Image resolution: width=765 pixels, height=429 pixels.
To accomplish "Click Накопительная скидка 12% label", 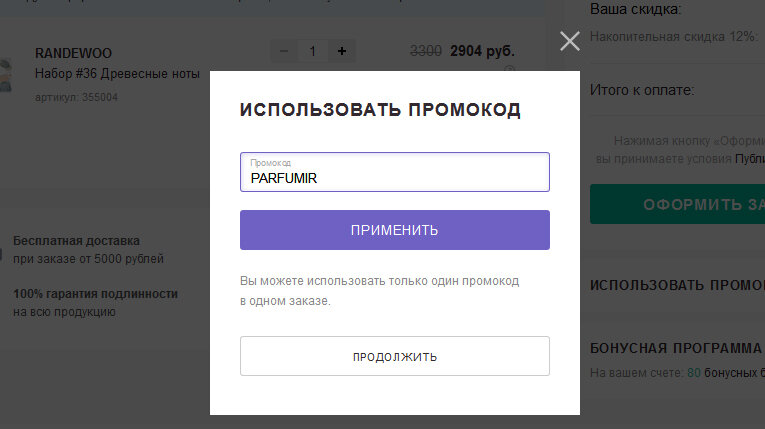I will tap(674, 37).
